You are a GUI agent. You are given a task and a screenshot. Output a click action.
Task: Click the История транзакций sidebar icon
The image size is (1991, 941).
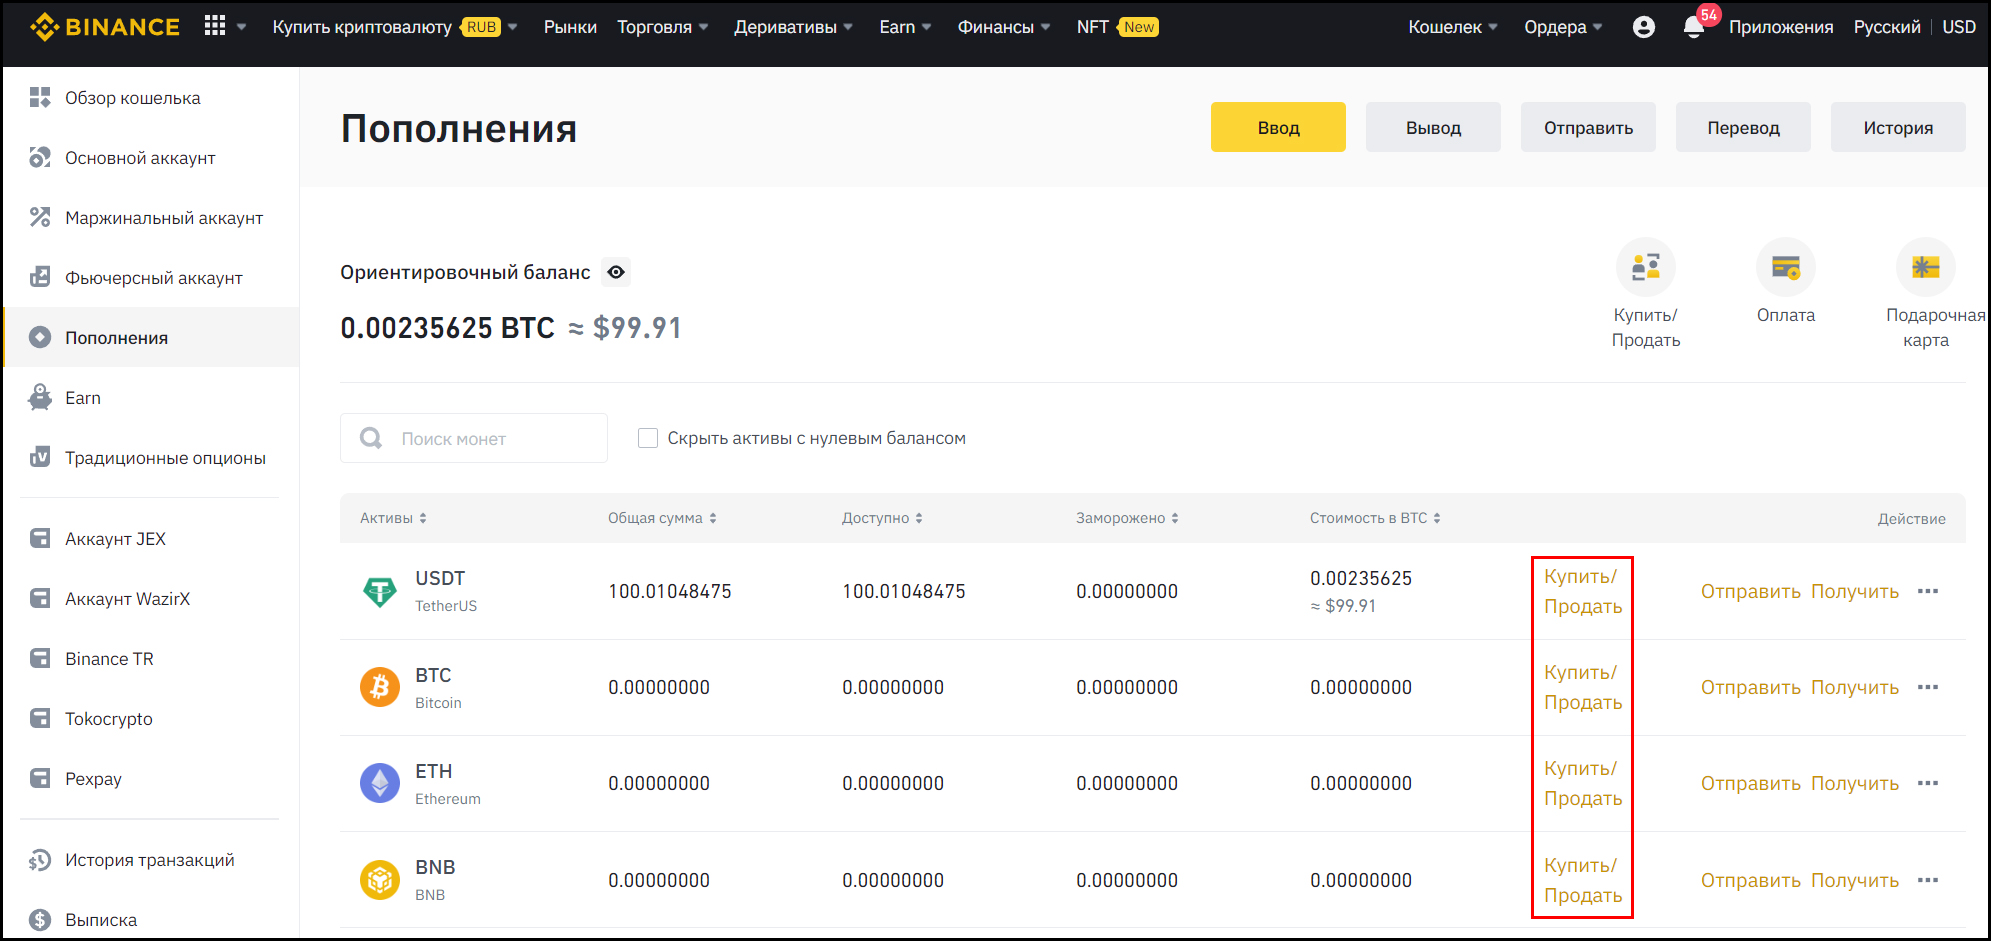point(40,859)
